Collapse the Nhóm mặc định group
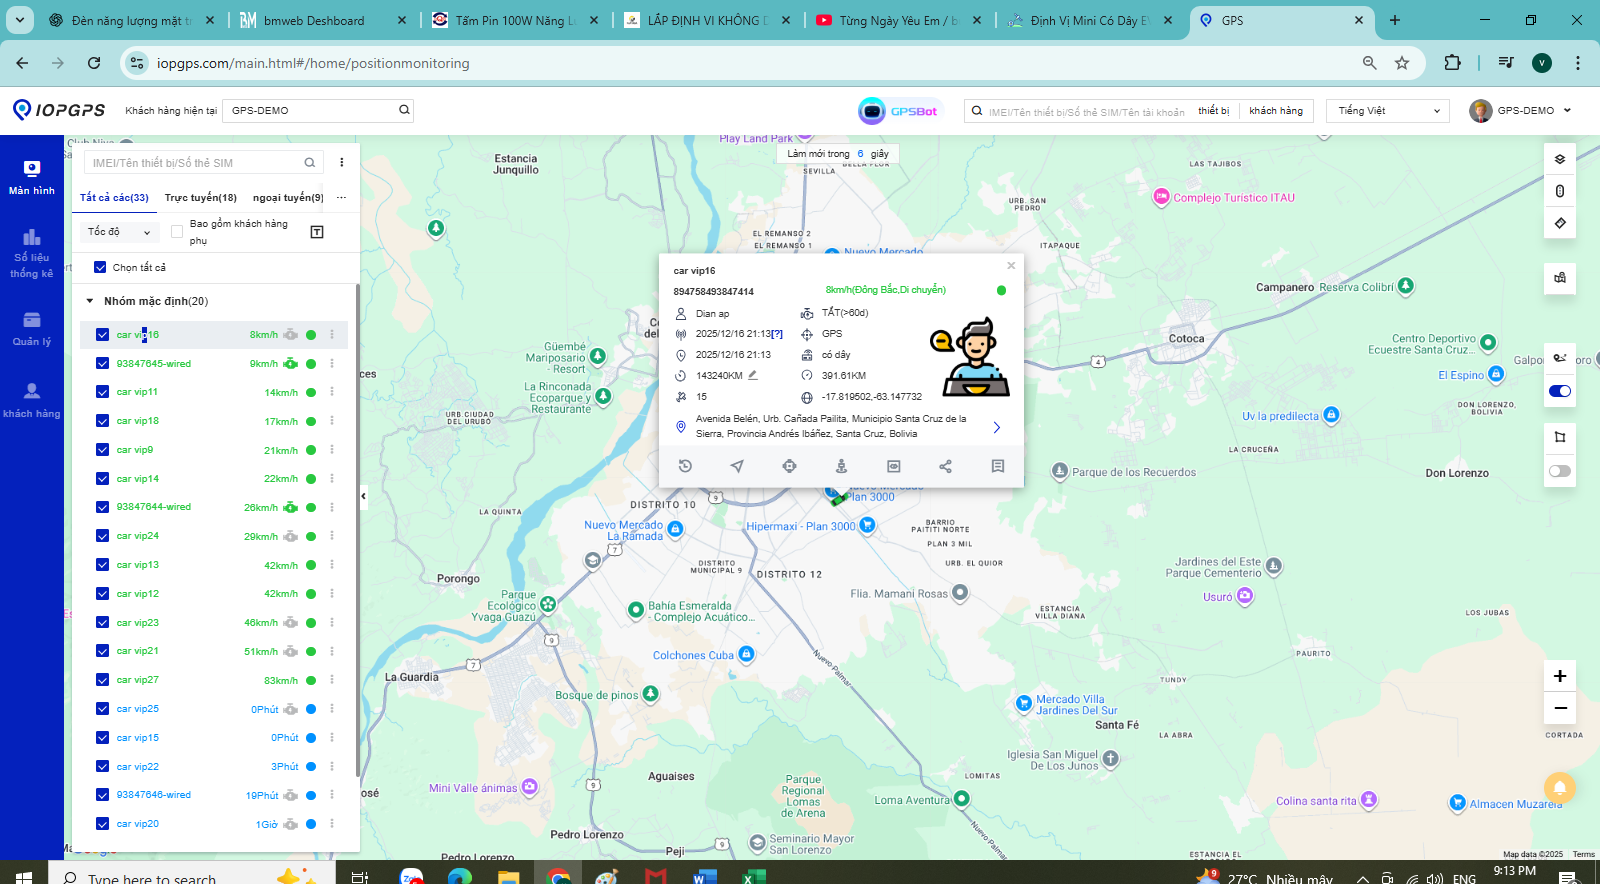The width and height of the screenshot is (1600, 884). (x=90, y=301)
